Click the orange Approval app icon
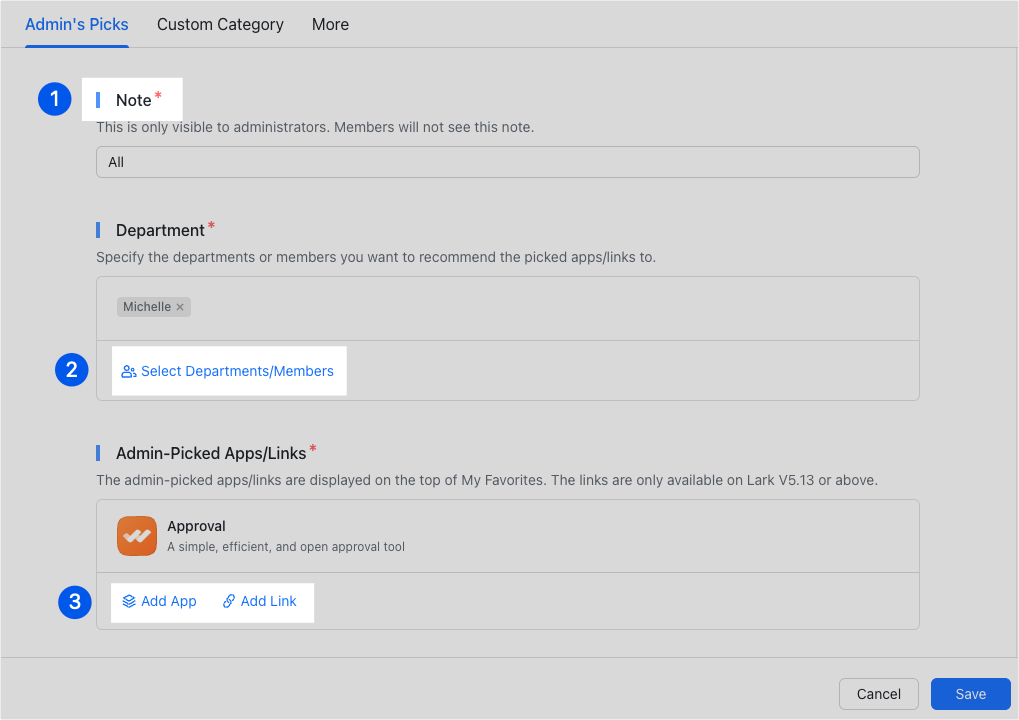The width and height of the screenshot is (1019, 720). pyautogui.click(x=136, y=536)
